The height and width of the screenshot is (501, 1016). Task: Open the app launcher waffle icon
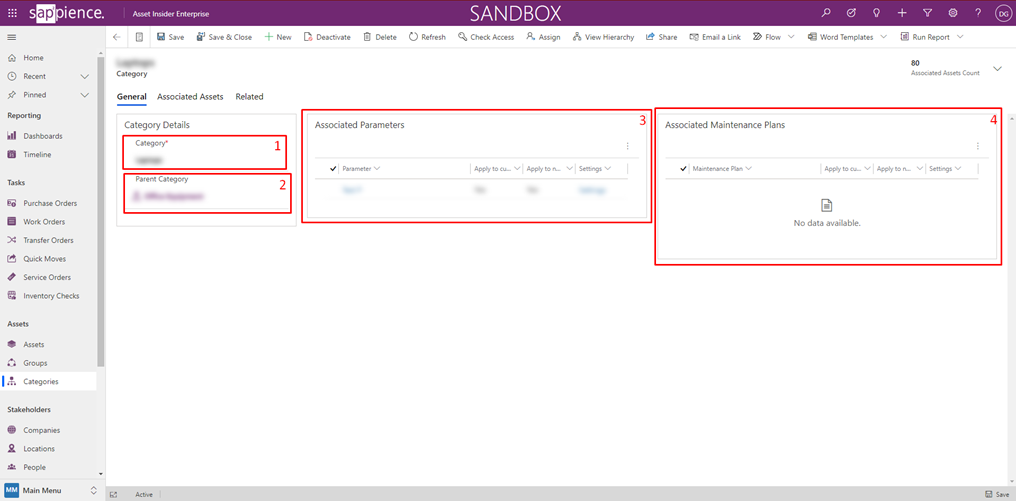(x=12, y=13)
